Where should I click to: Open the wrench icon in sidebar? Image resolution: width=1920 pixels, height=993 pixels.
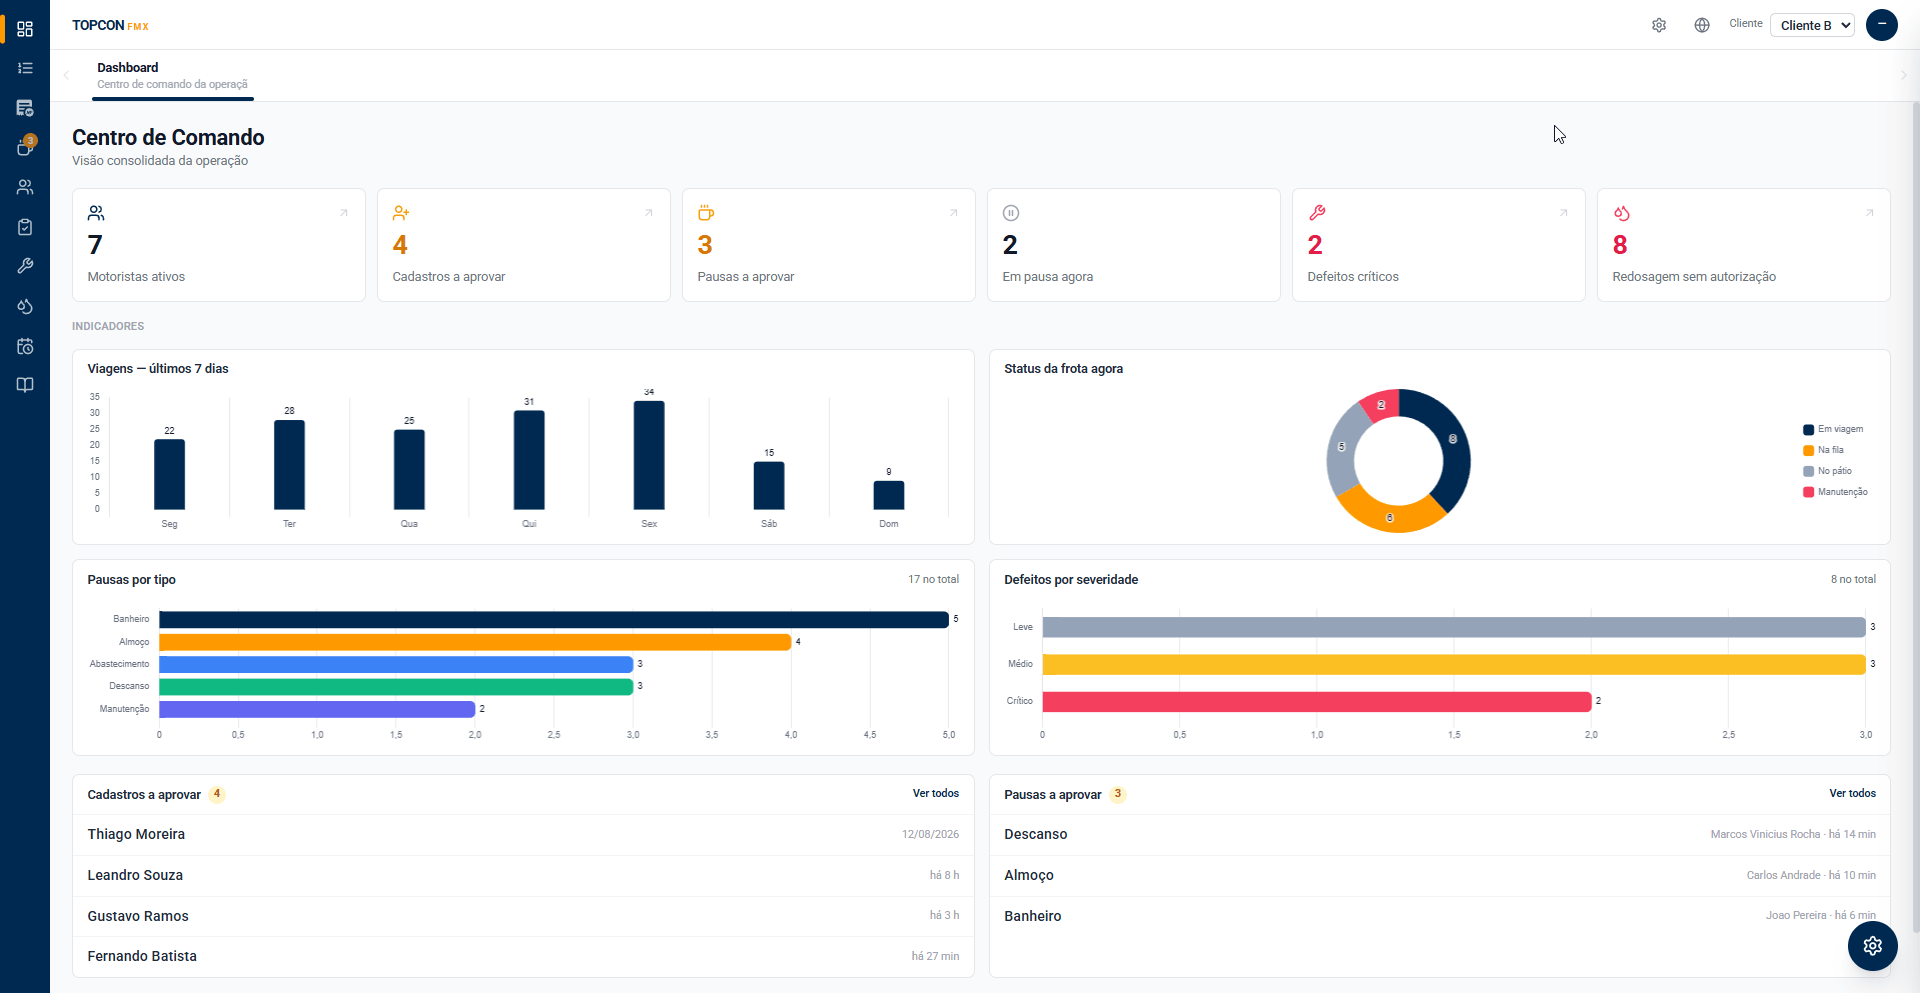[x=25, y=266]
